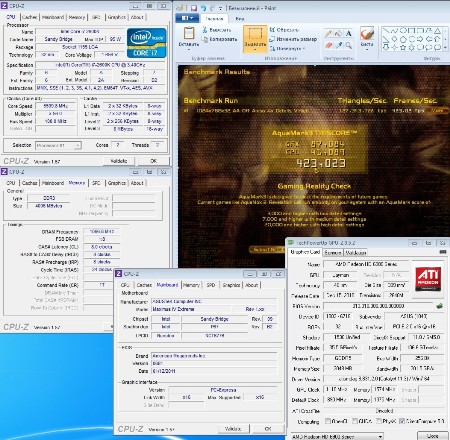Toggle the CUDA checkbox in GPU-Z
The width and height of the screenshot is (450, 440).
tap(355, 421)
